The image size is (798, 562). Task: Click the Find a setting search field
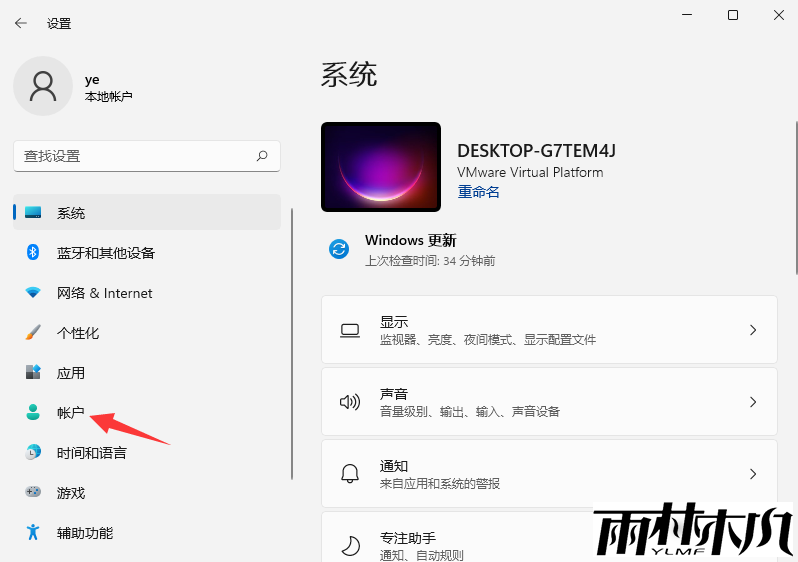tap(135, 156)
